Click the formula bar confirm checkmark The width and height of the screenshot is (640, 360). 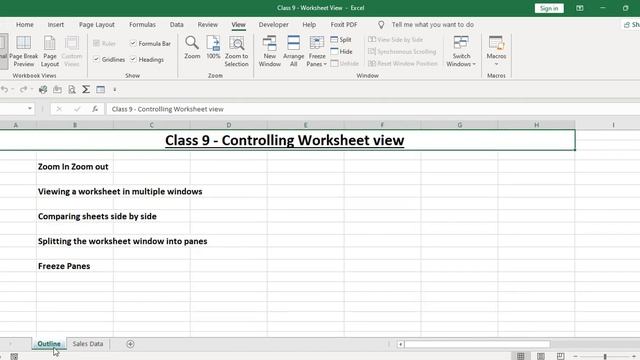pyautogui.click(x=77, y=109)
